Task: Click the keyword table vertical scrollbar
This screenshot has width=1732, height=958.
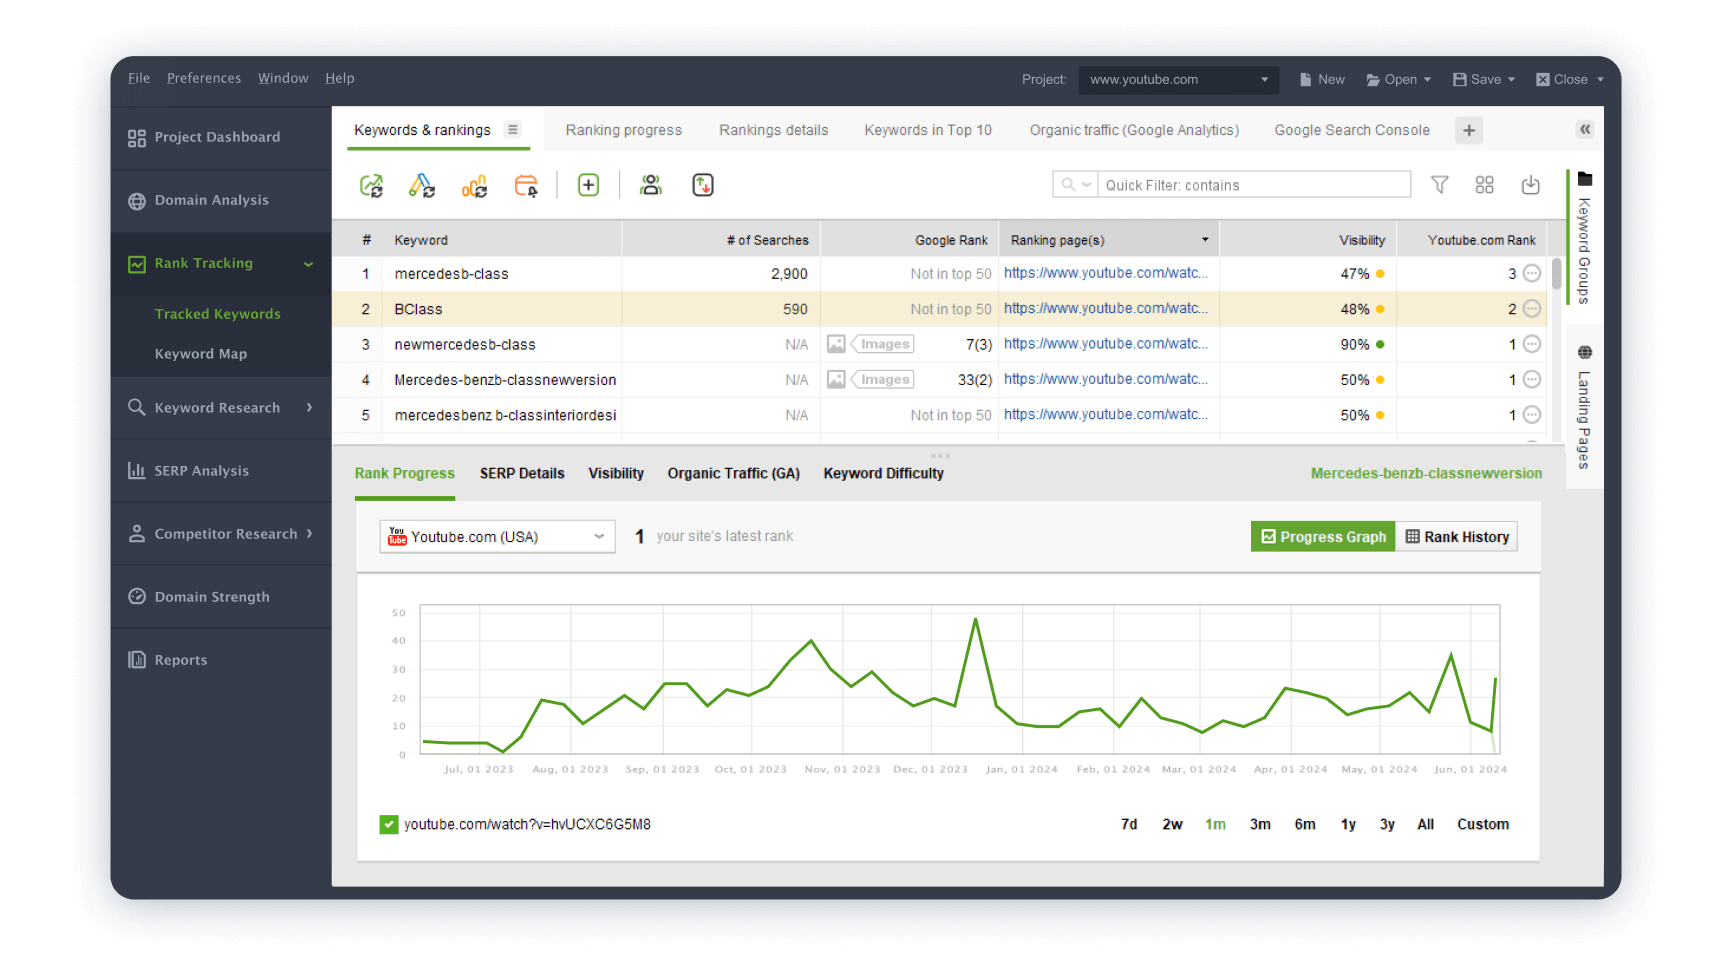Action: pyautogui.click(x=1557, y=273)
